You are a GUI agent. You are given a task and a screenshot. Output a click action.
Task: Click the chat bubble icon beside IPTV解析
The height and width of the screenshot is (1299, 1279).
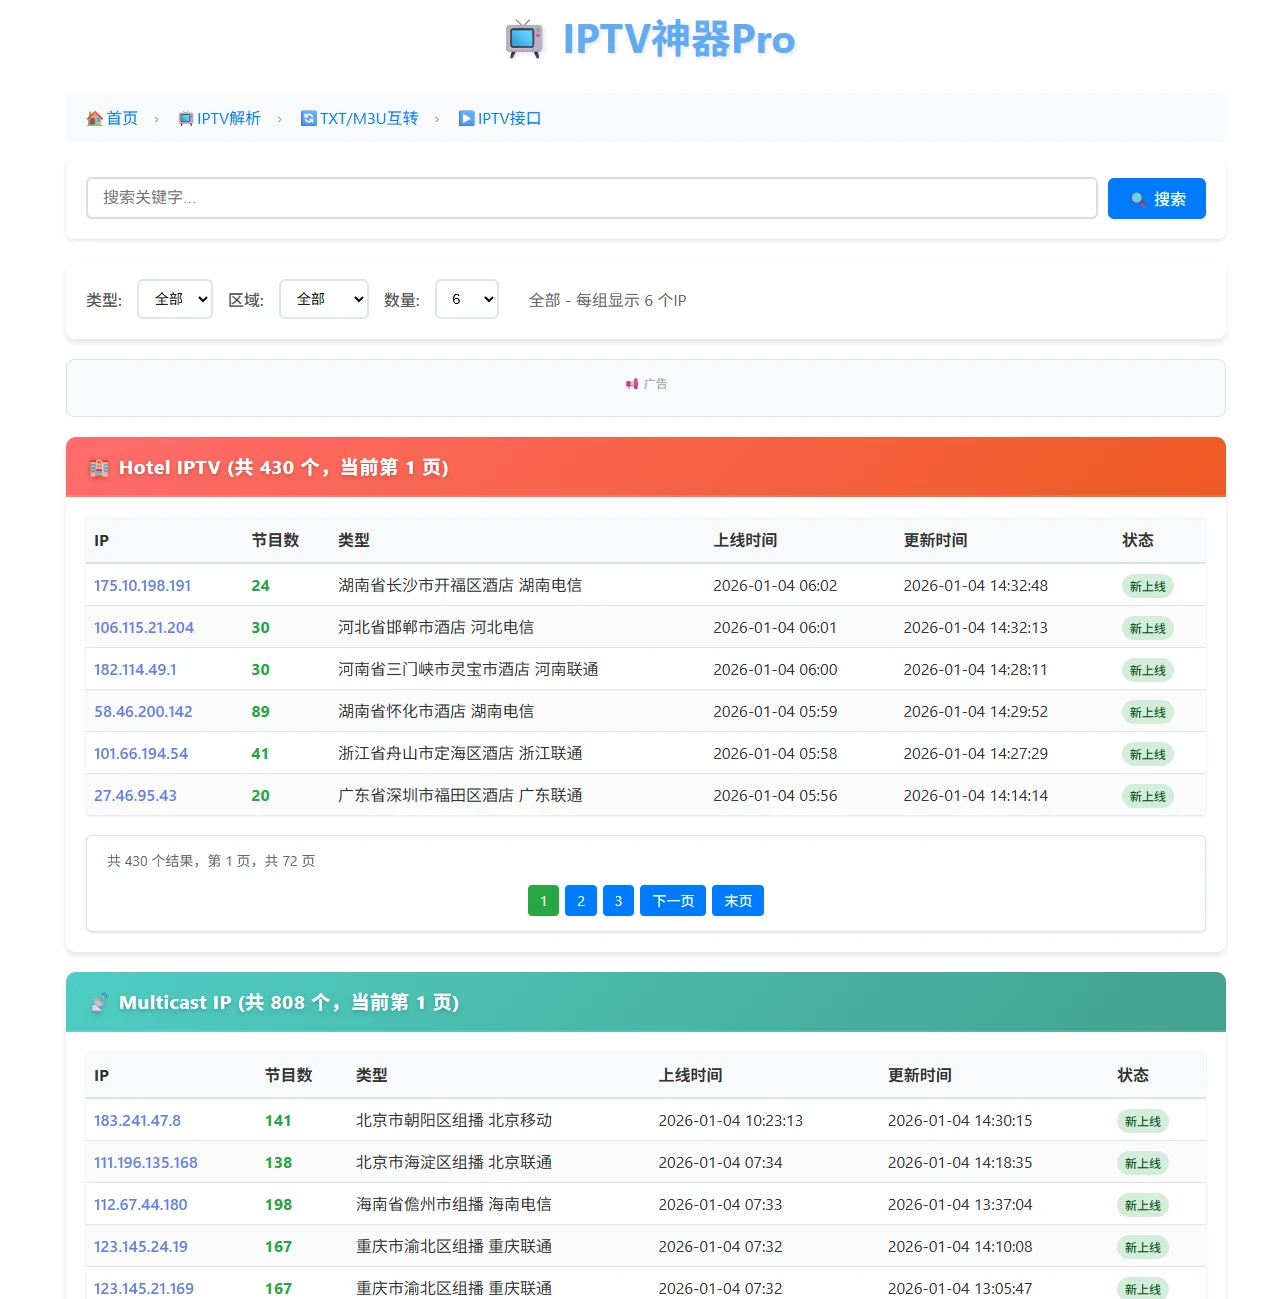[186, 118]
